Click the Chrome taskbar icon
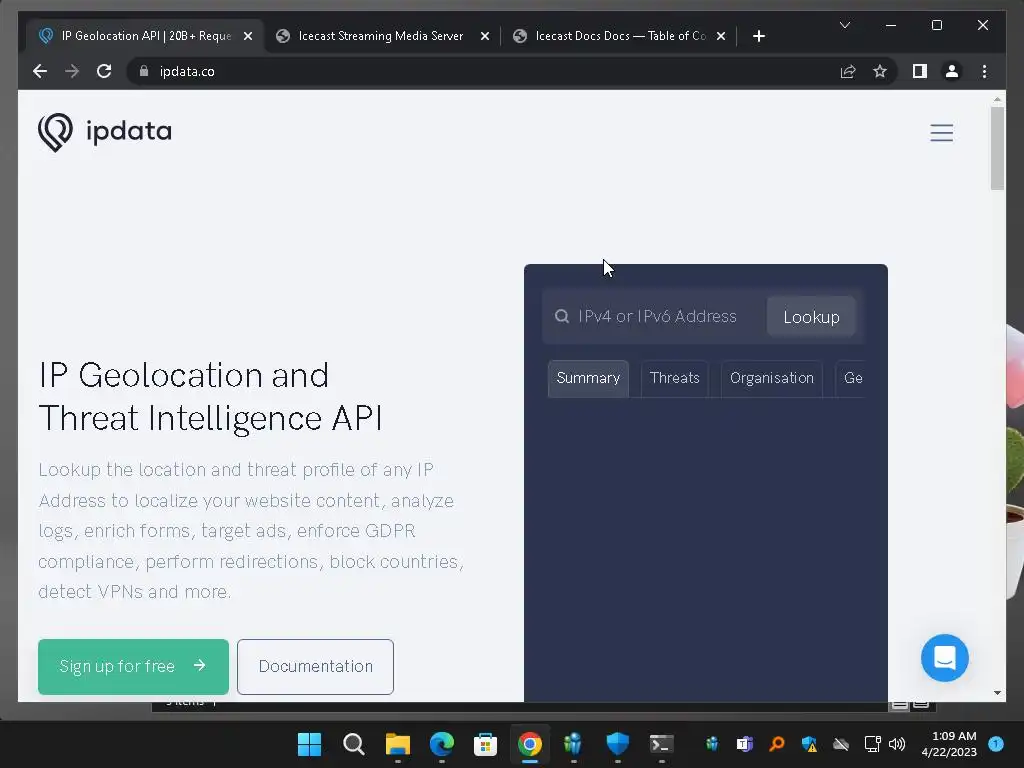 point(530,744)
